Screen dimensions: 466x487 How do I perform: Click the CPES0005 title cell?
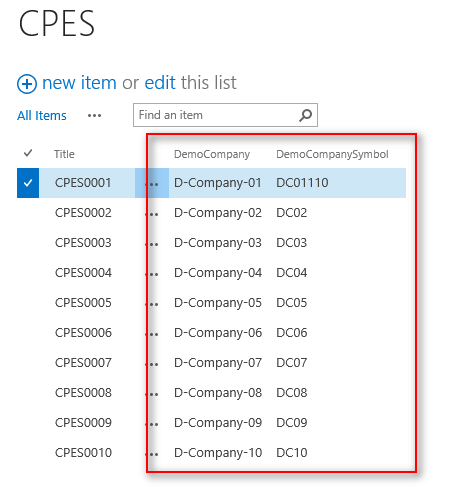pyautogui.click(x=83, y=303)
